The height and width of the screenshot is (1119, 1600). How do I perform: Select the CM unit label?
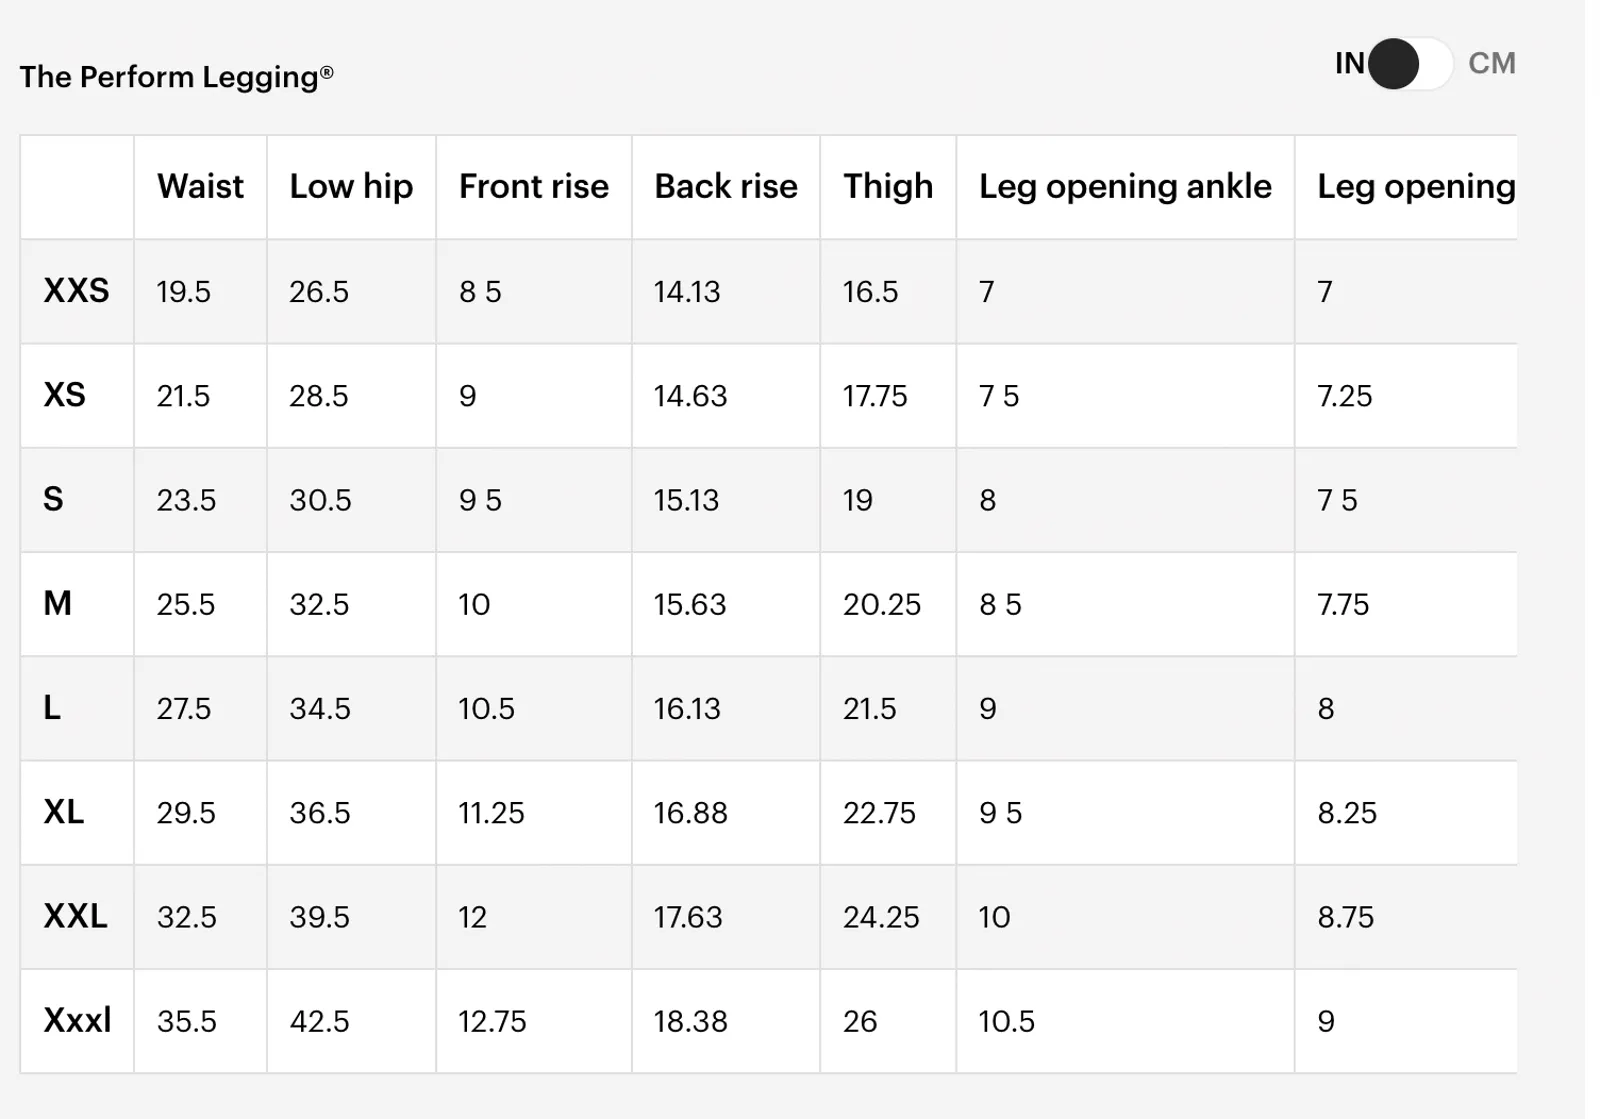[x=1491, y=63]
